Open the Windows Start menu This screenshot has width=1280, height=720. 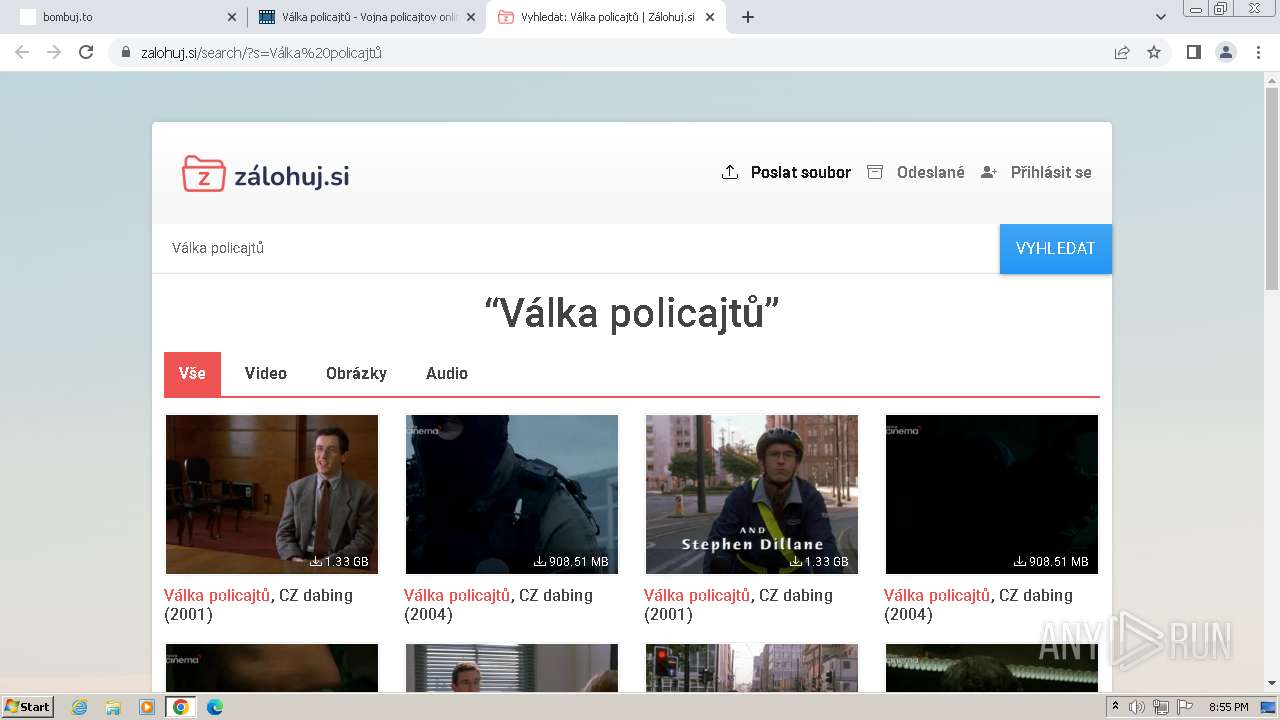(28, 706)
